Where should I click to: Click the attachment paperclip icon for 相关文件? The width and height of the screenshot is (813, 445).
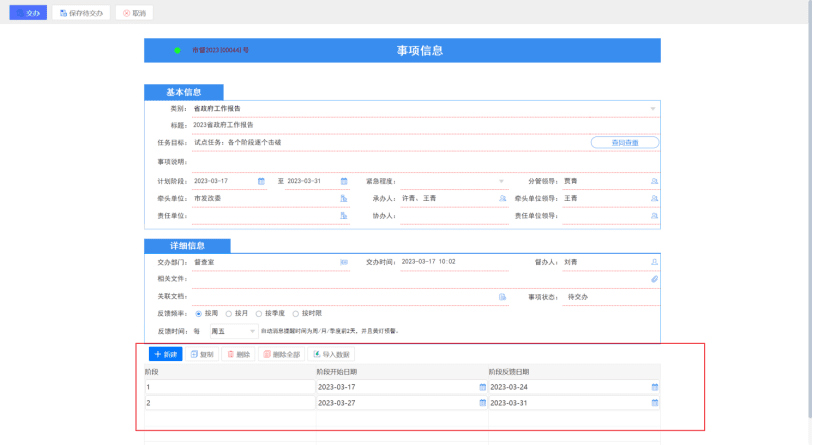(x=654, y=279)
